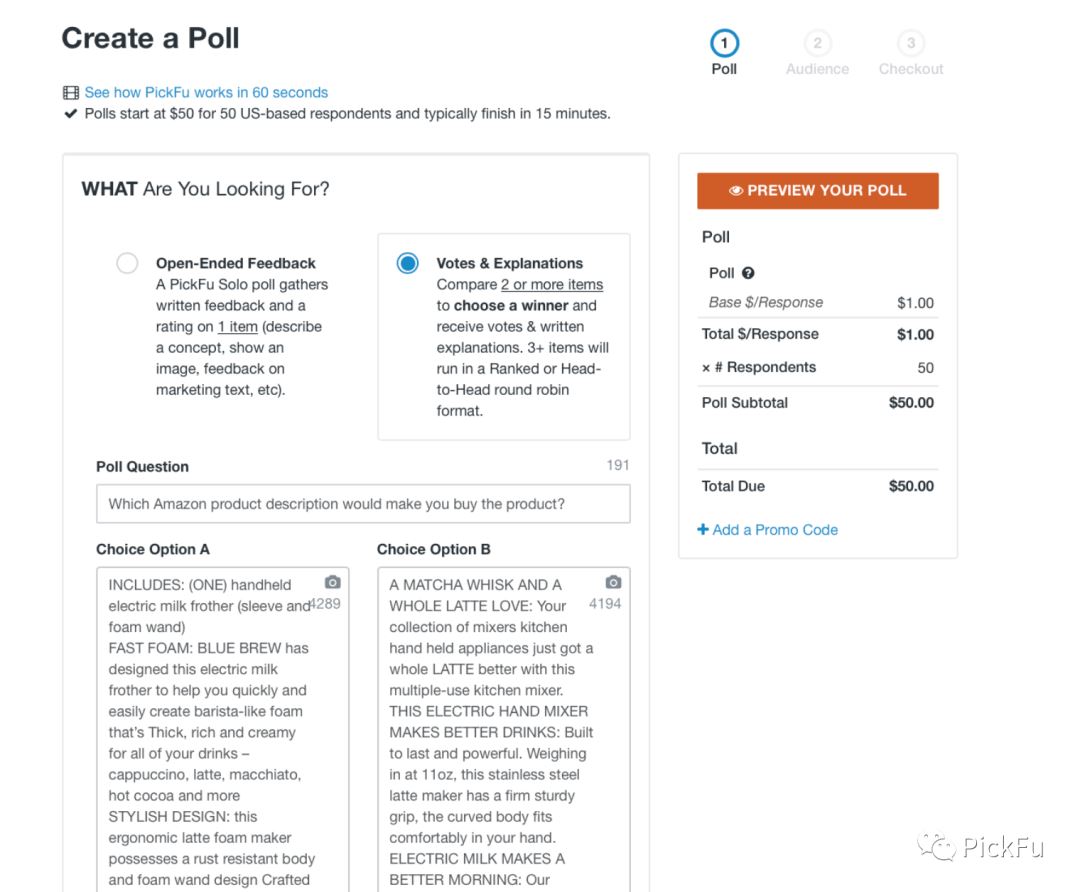1080x892 pixels.
Task: Click Add a Promo Code link
Action: pyautogui.click(x=775, y=530)
